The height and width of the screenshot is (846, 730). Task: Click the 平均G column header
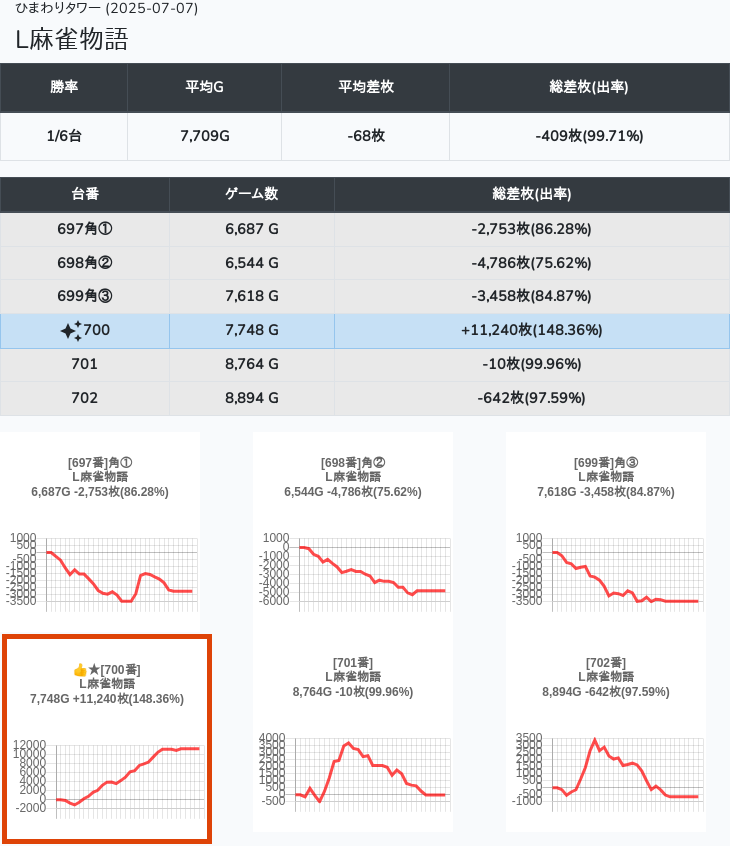(x=204, y=87)
